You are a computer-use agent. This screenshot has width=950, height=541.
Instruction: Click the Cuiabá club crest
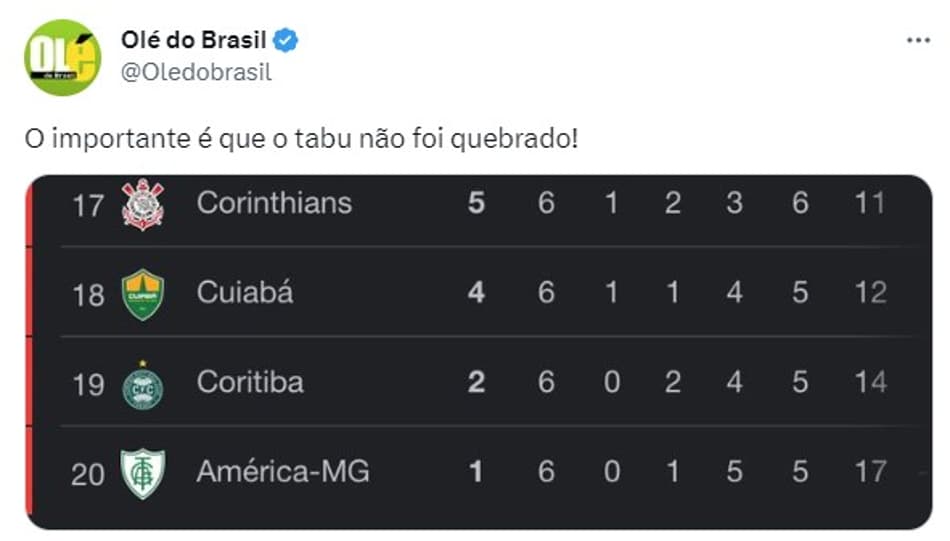click(x=143, y=294)
